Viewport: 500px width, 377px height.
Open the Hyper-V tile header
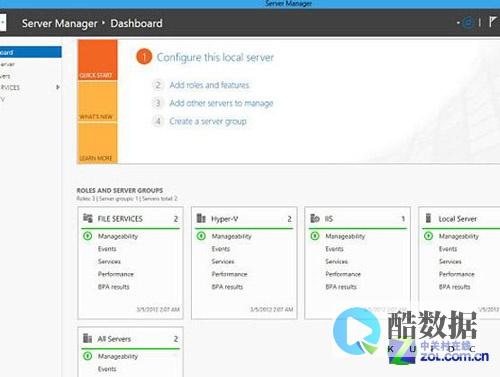(244, 219)
